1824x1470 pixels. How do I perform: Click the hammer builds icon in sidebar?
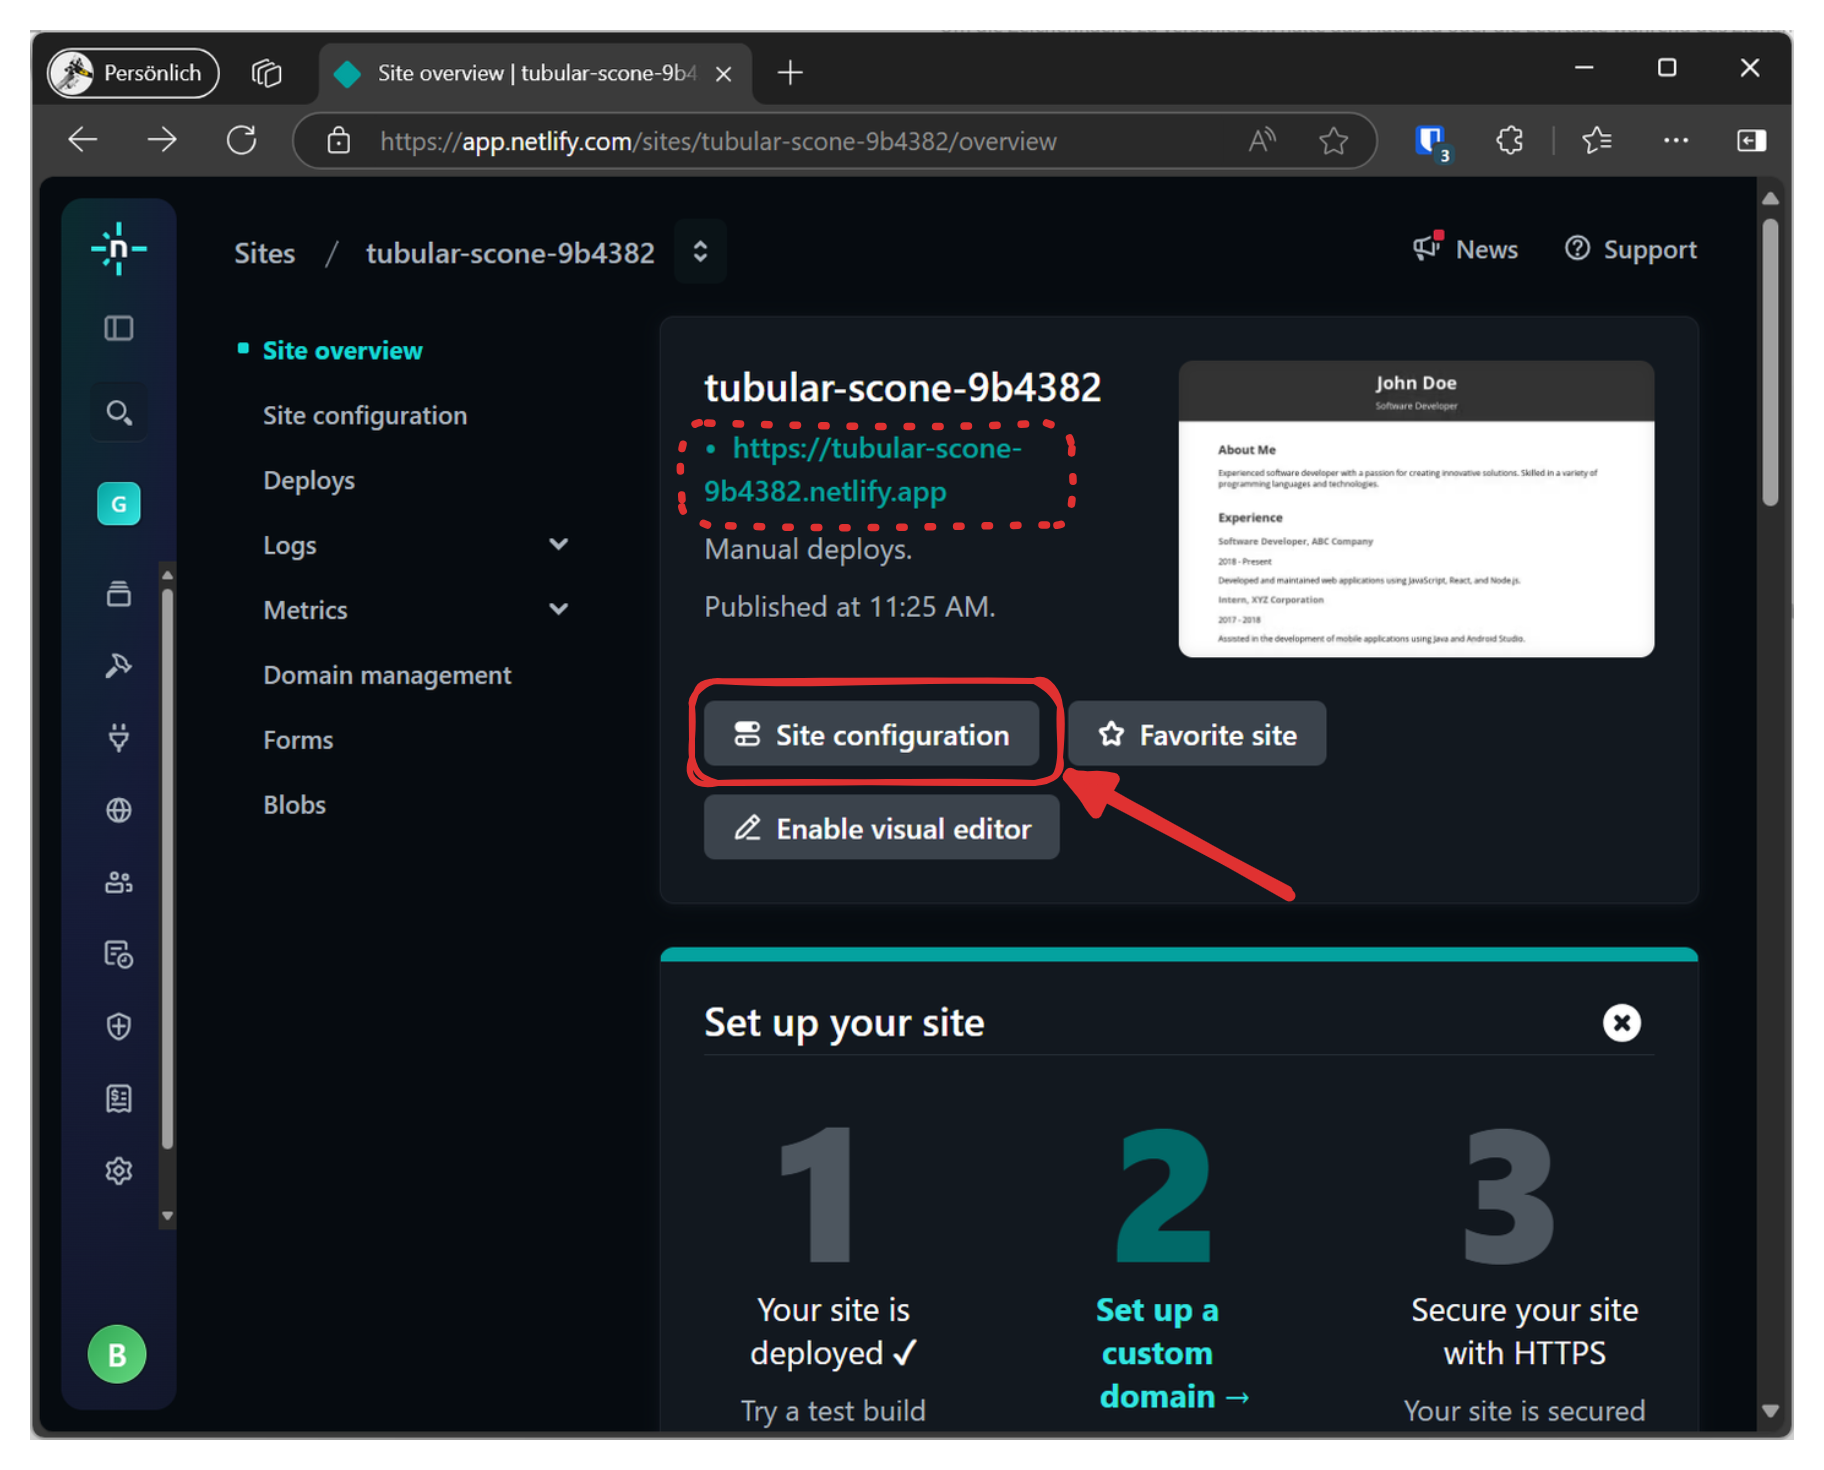click(118, 666)
